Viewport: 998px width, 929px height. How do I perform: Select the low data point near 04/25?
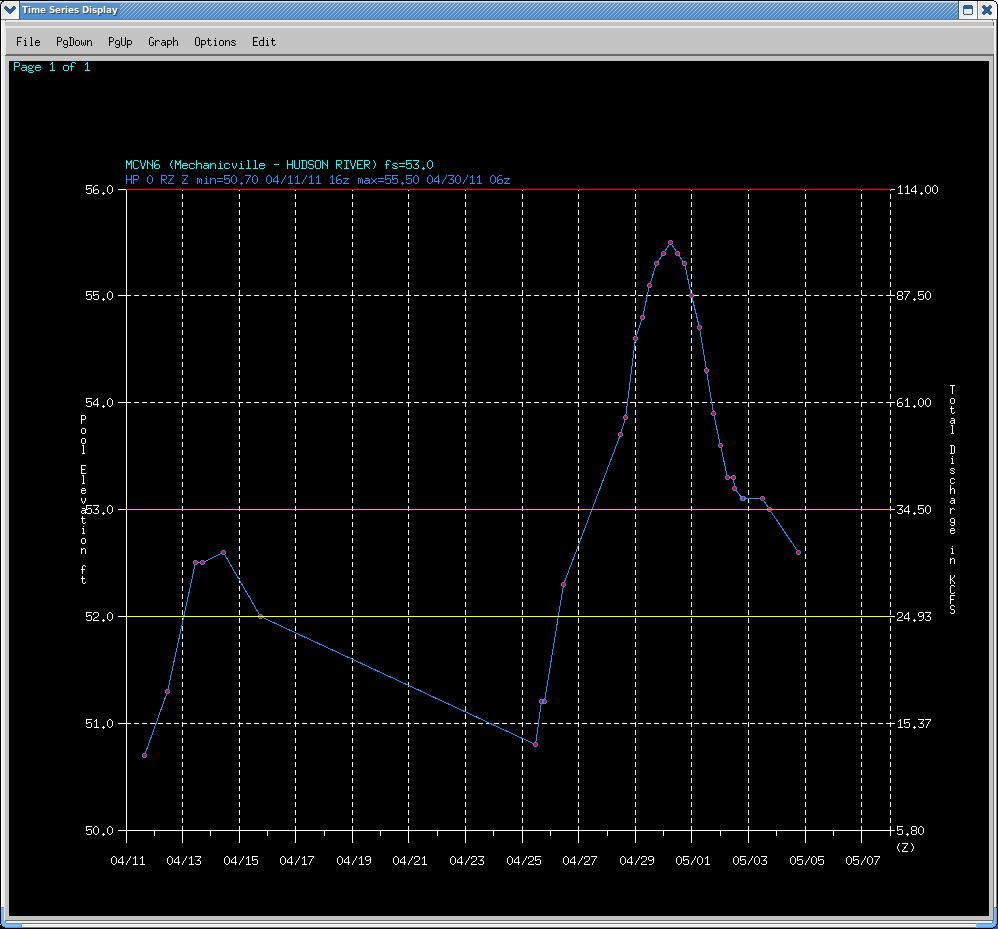[535, 744]
